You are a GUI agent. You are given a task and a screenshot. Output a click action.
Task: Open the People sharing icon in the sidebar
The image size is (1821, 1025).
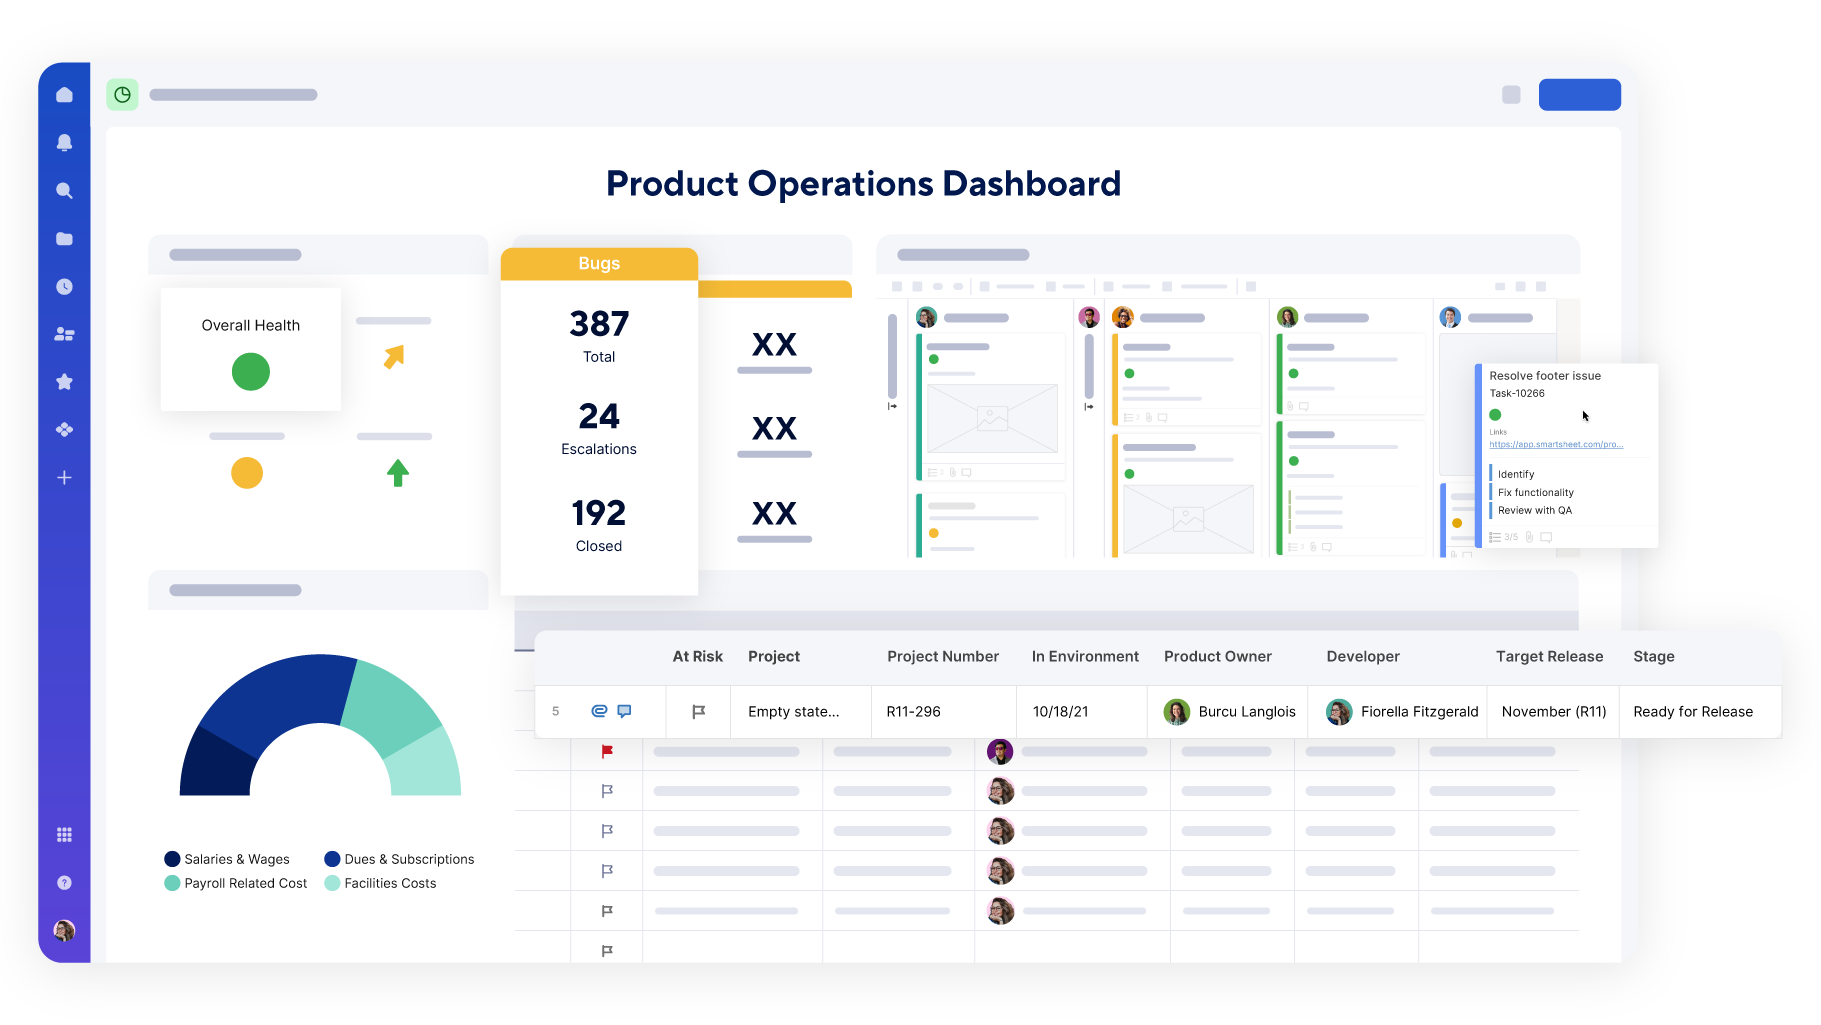click(64, 333)
